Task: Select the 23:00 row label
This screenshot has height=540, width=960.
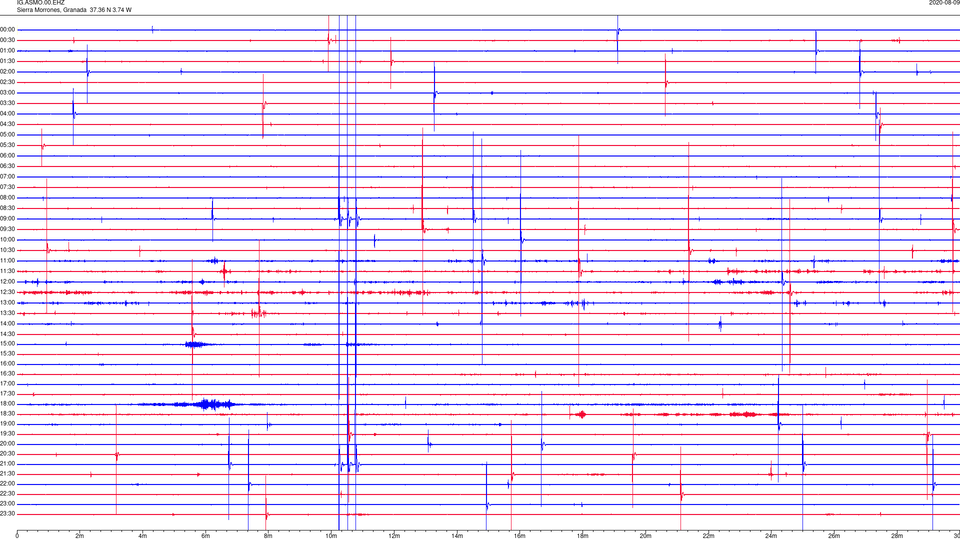Action: click(8, 504)
